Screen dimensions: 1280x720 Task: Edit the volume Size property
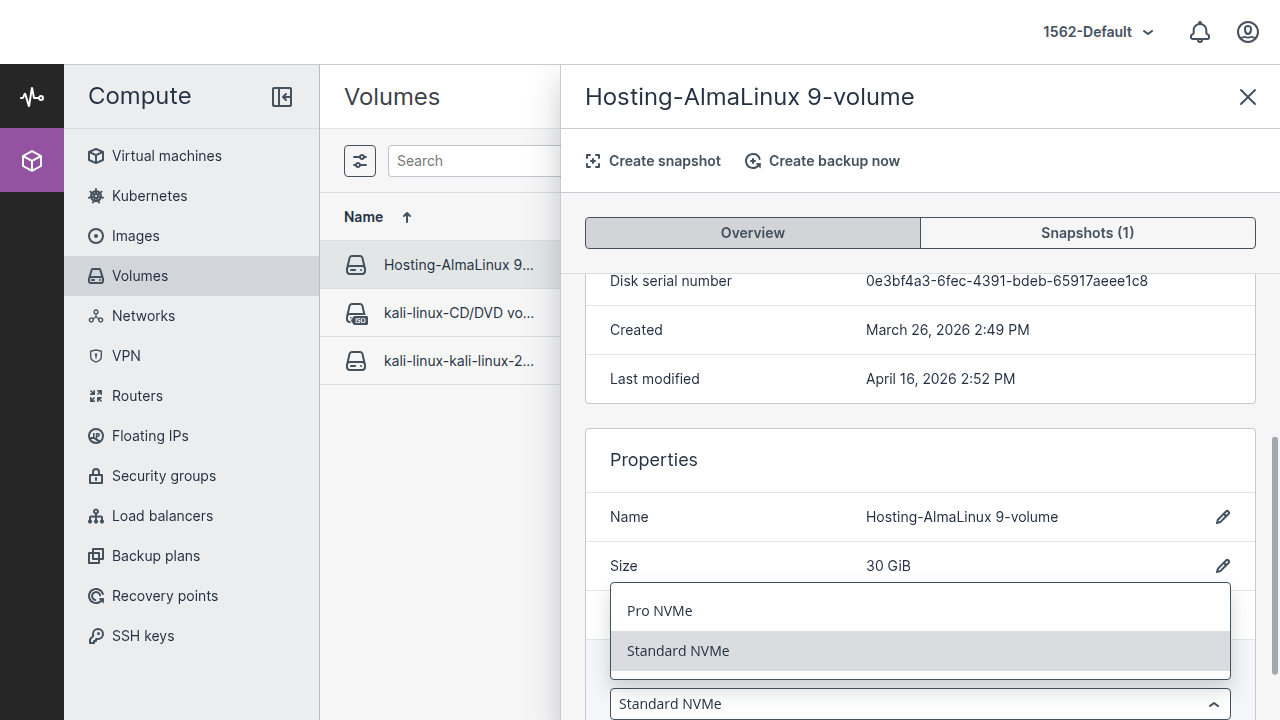(x=1223, y=566)
